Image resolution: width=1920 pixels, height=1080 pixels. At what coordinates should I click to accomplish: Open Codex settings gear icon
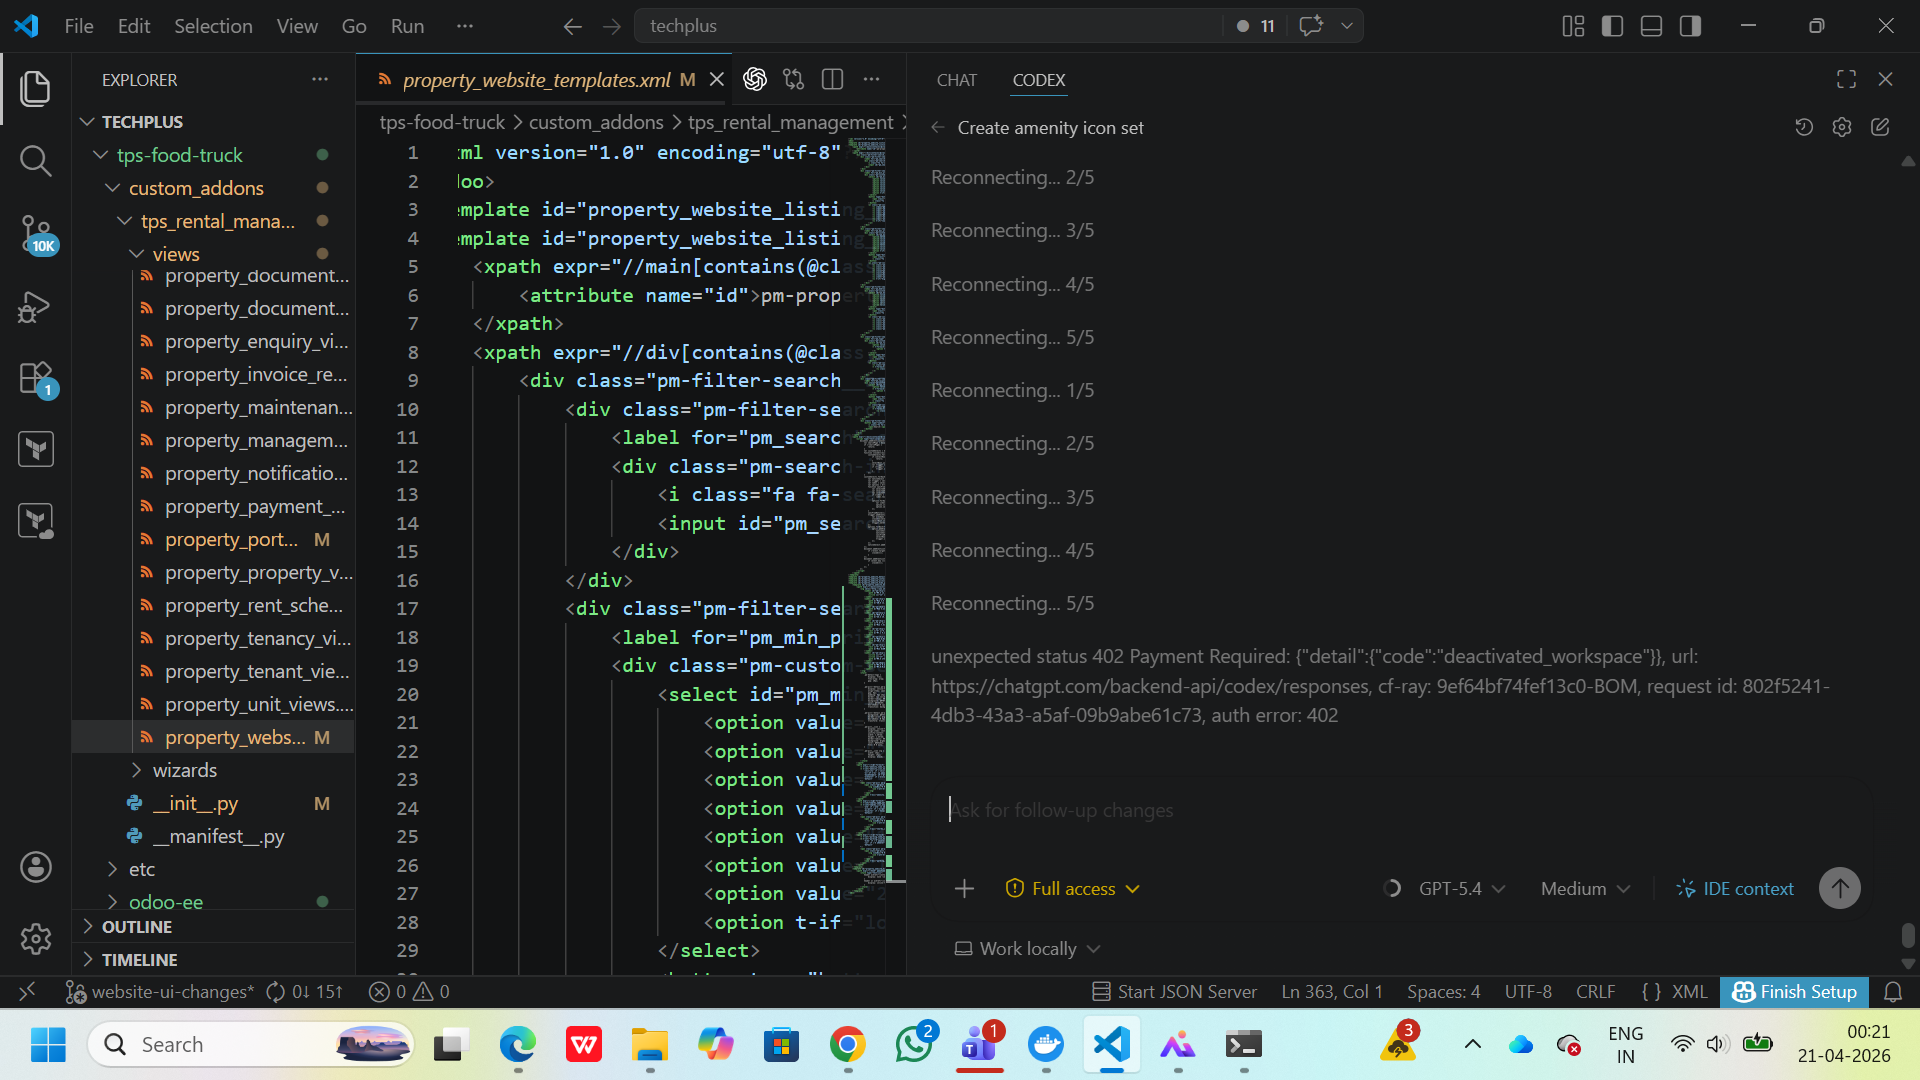(1842, 127)
